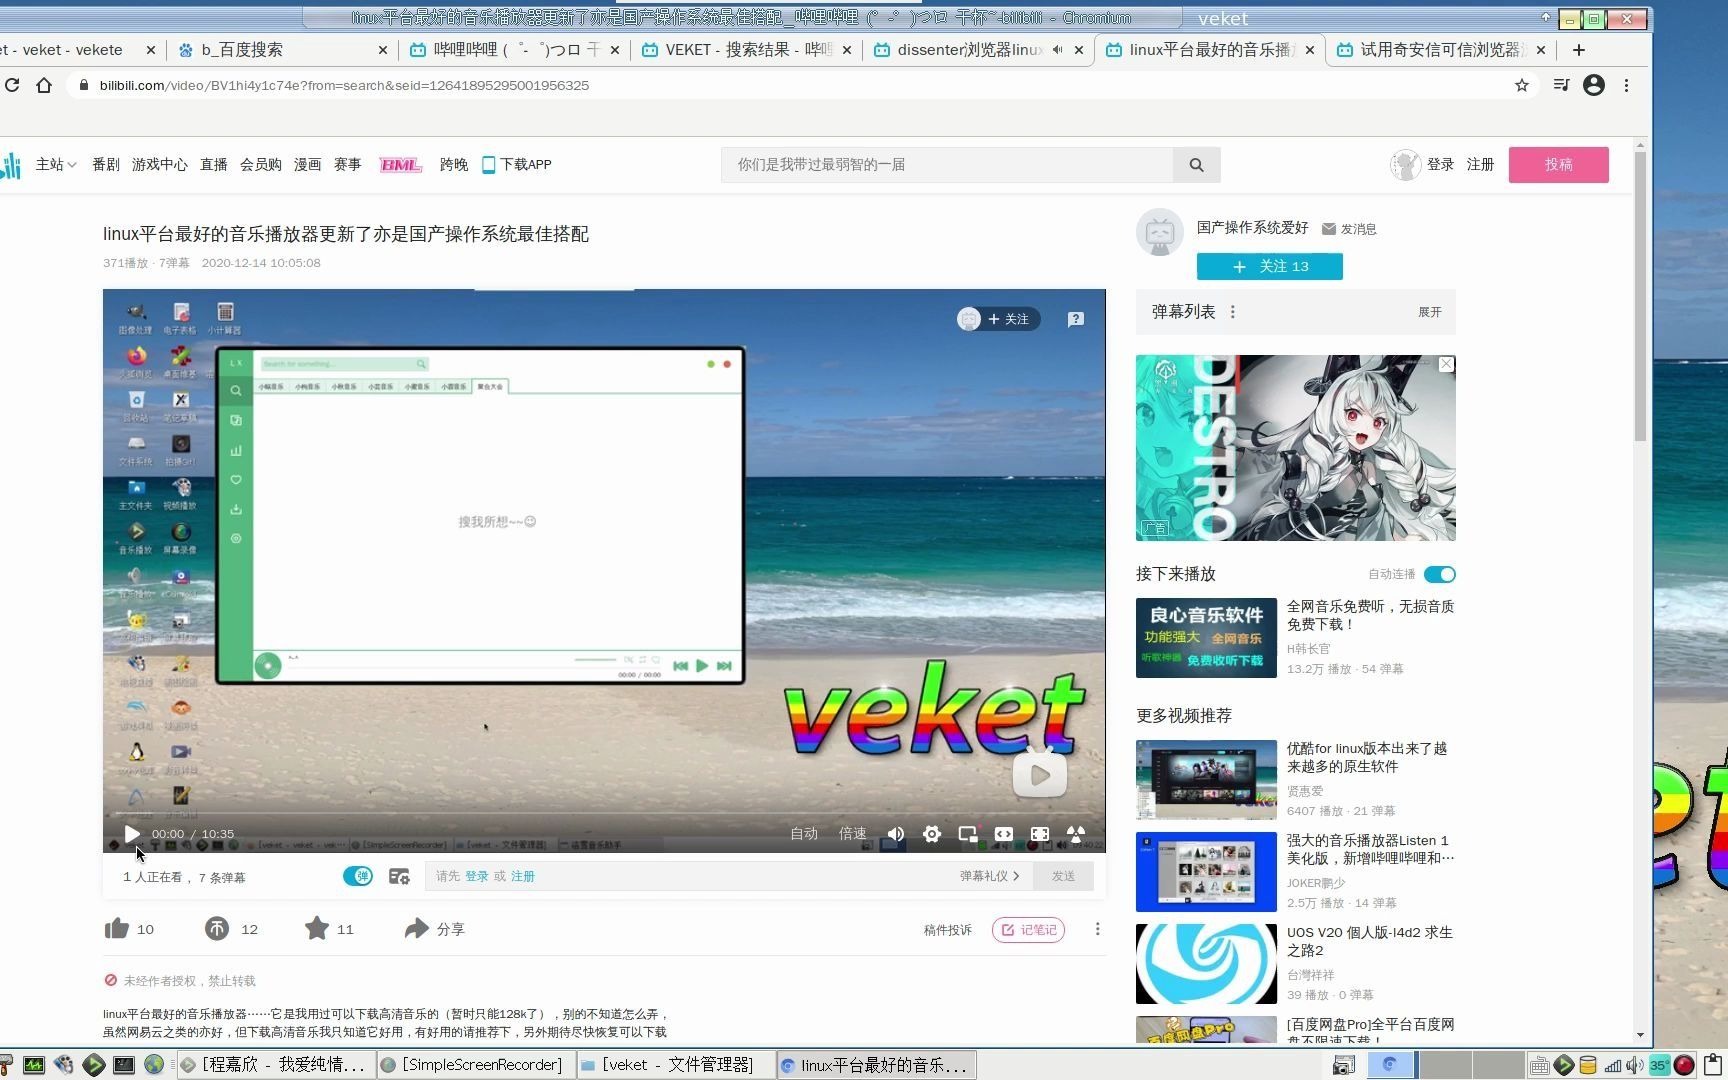Mute the video player volume icon
Screen dimensions: 1728x1080
[x=896, y=834]
